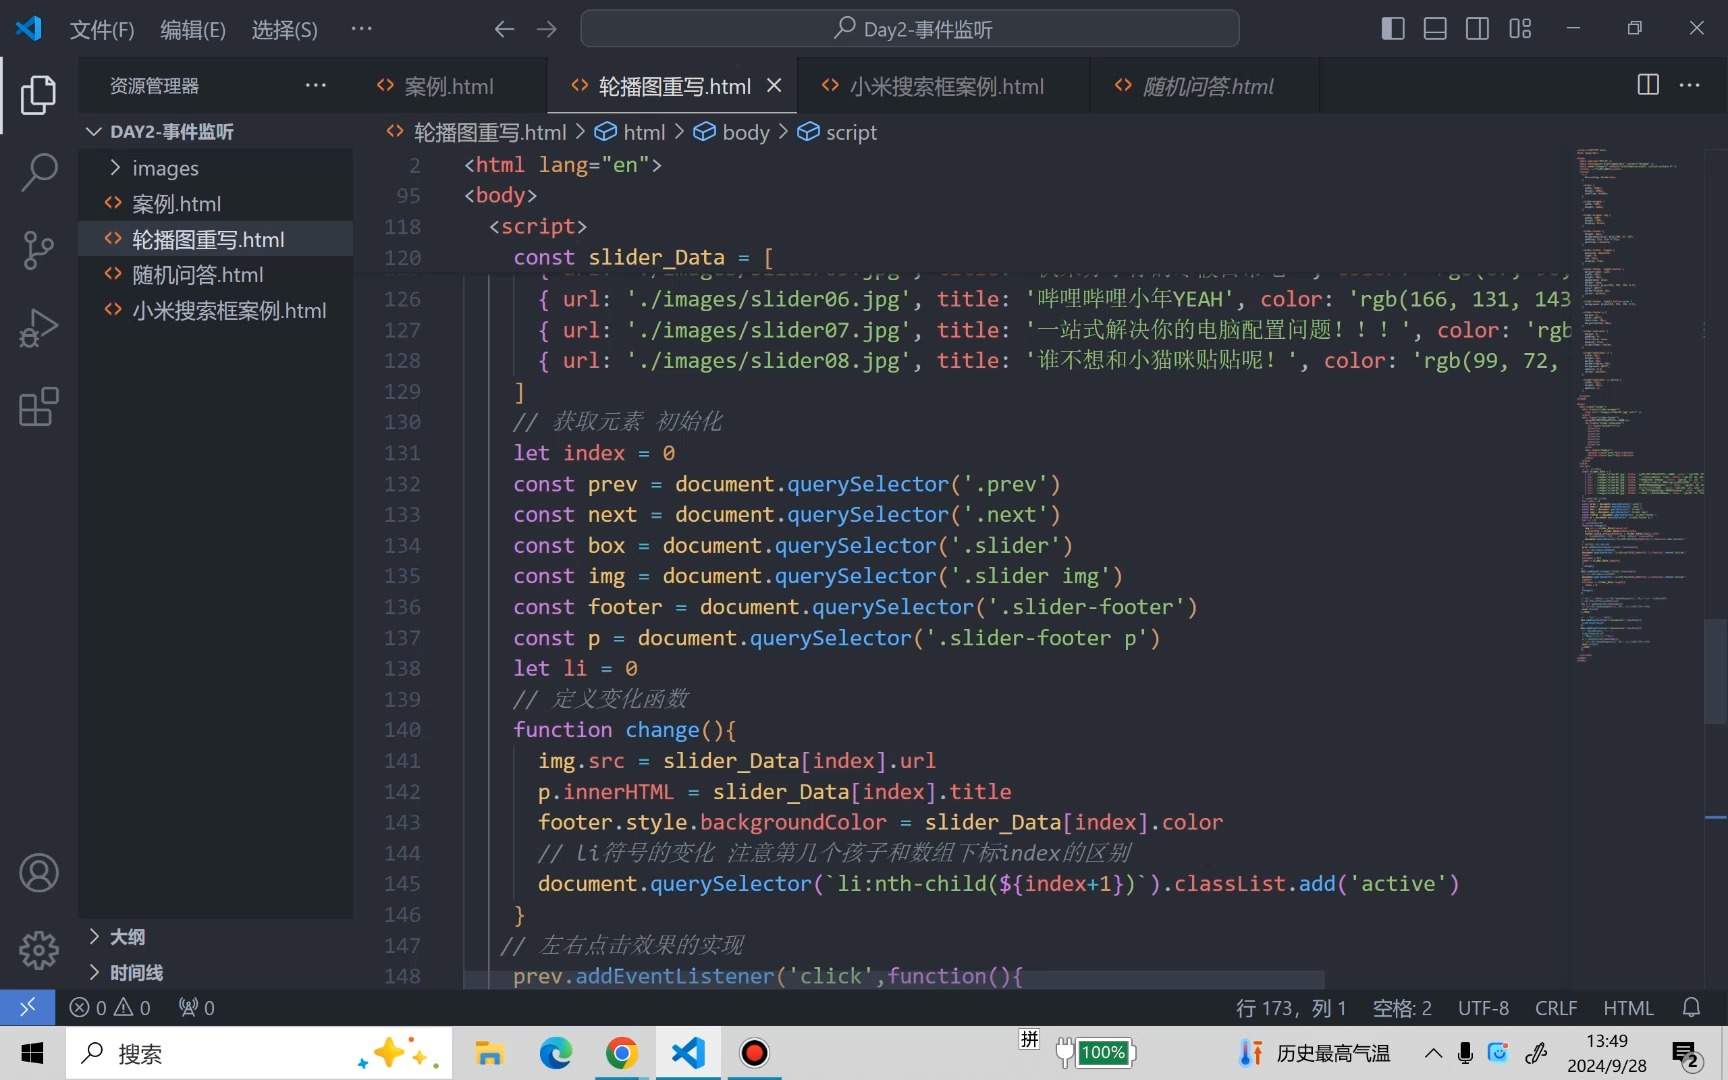1728x1080 pixels.
Task: Split the editor to the right
Action: pos(1648,85)
